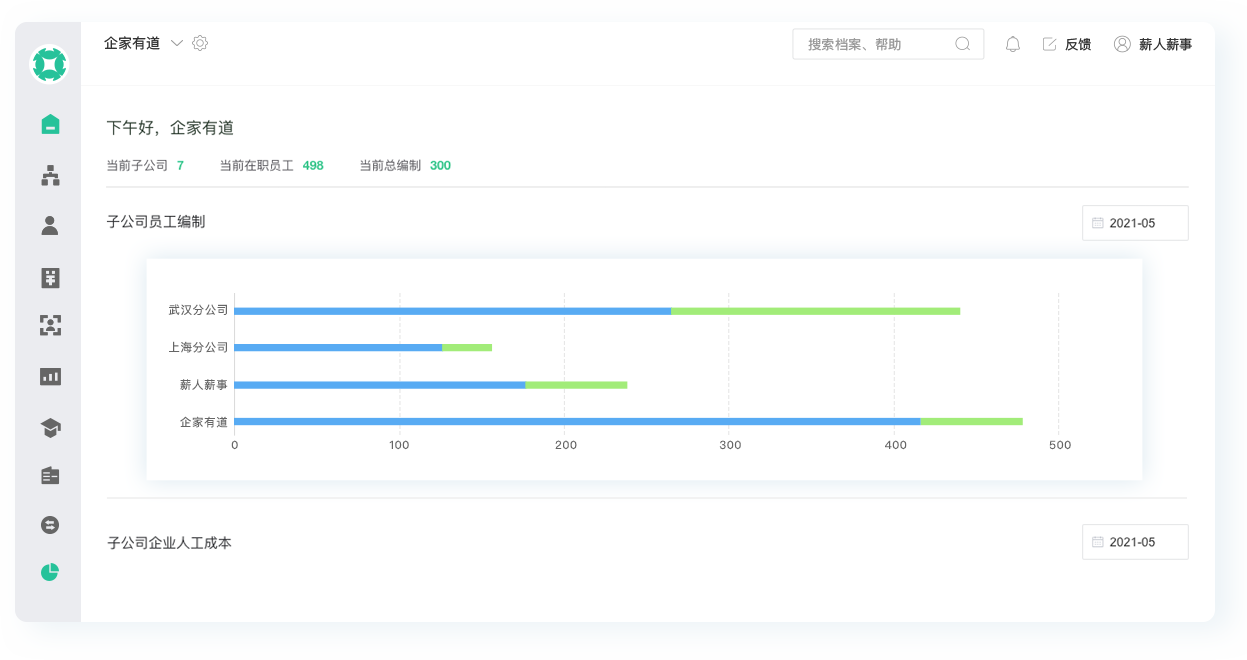
Task: Click the blue segment of 企家有道 bar
Action: pos(576,422)
